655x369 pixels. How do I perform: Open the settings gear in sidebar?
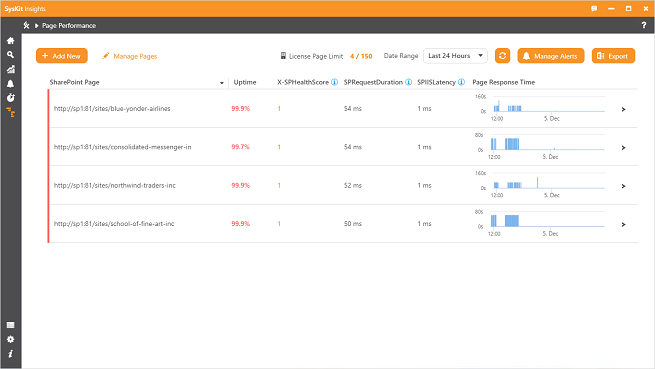[x=10, y=339]
